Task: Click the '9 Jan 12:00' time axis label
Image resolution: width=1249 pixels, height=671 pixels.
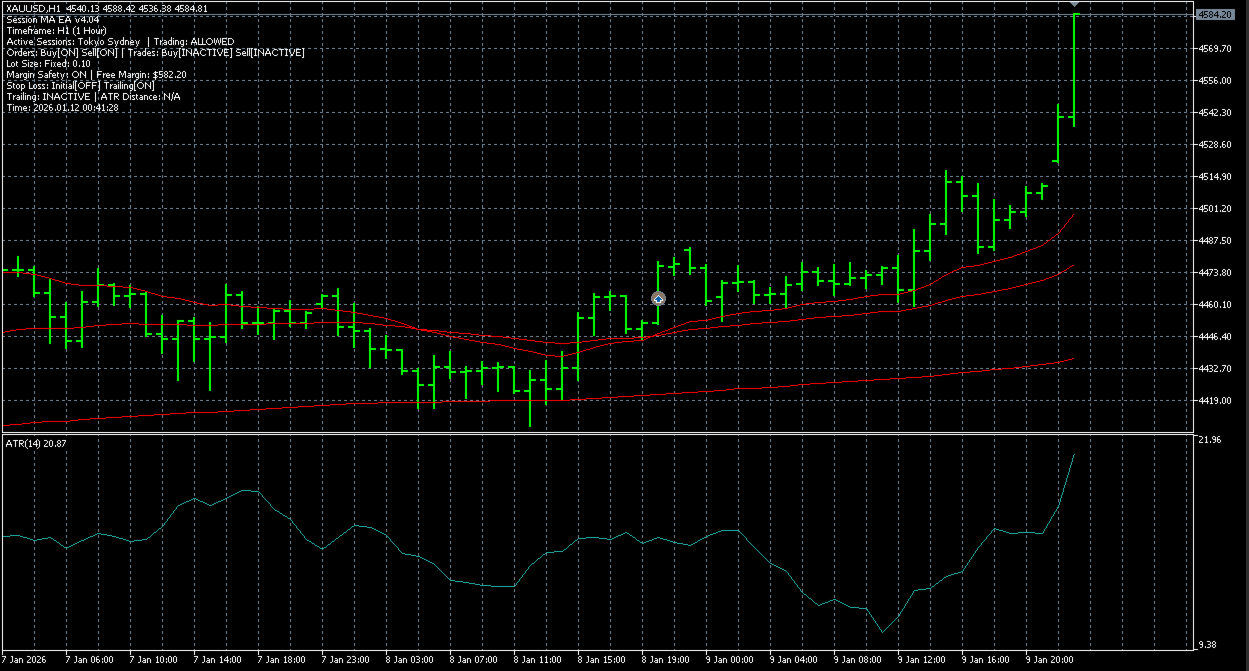Action: tap(922, 660)
